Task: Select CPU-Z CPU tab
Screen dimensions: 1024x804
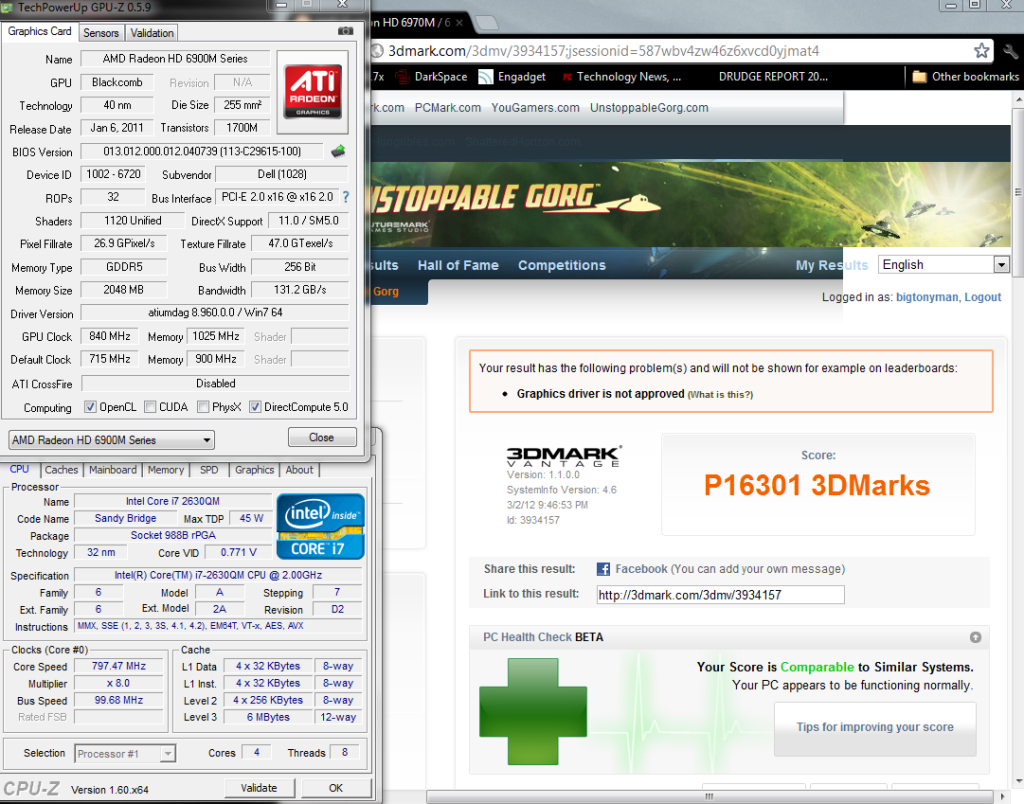Action: (20, 469)
